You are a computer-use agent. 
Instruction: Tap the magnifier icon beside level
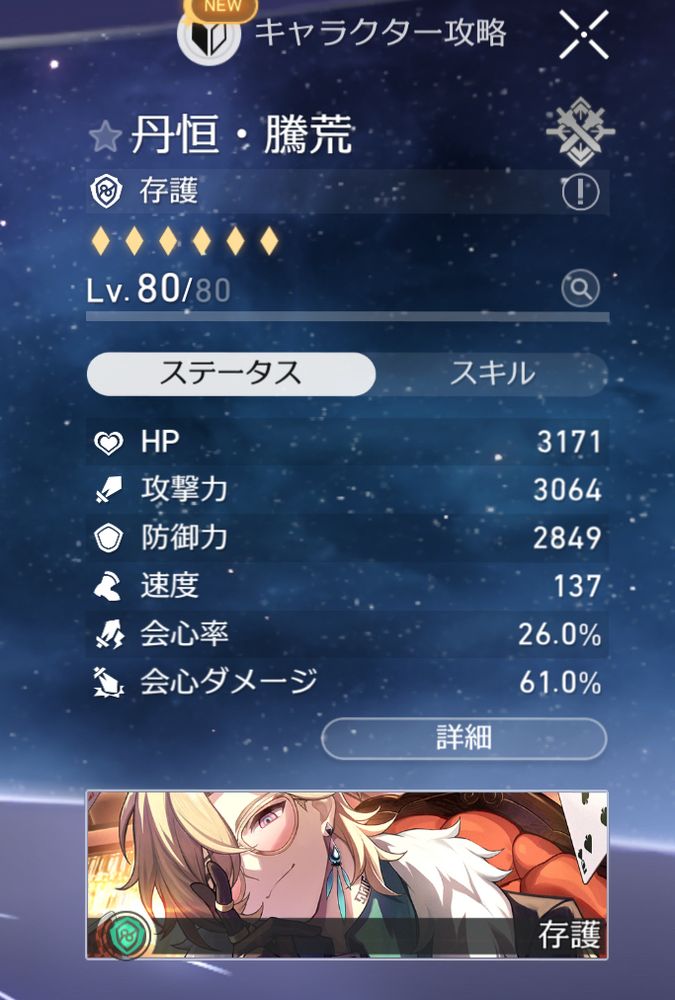pyautogui.click(x=580, y=289)
